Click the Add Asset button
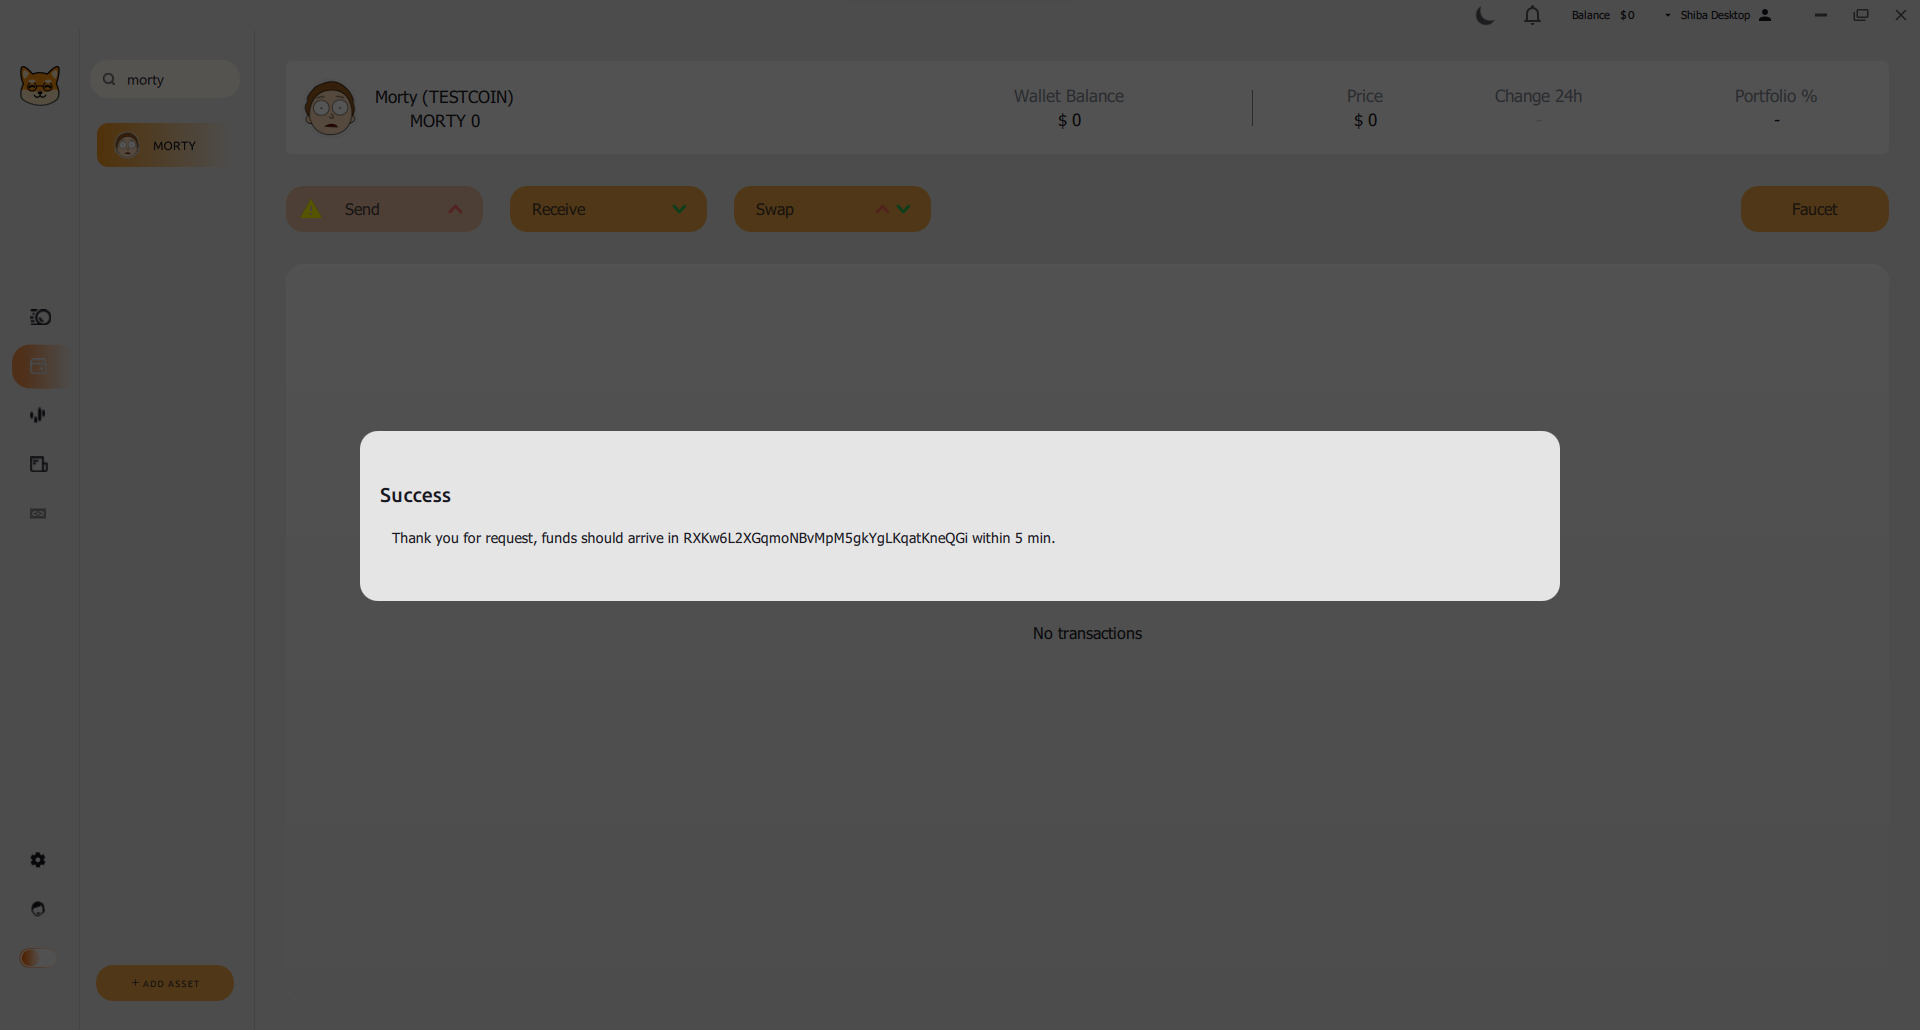The height and width of the screenshot is (1030, 1920). coord(165,983)
